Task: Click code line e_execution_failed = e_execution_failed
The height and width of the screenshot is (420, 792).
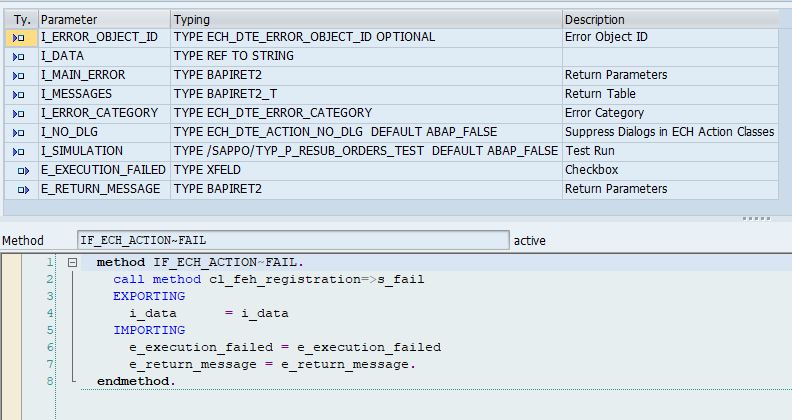Action: point(285,347)
